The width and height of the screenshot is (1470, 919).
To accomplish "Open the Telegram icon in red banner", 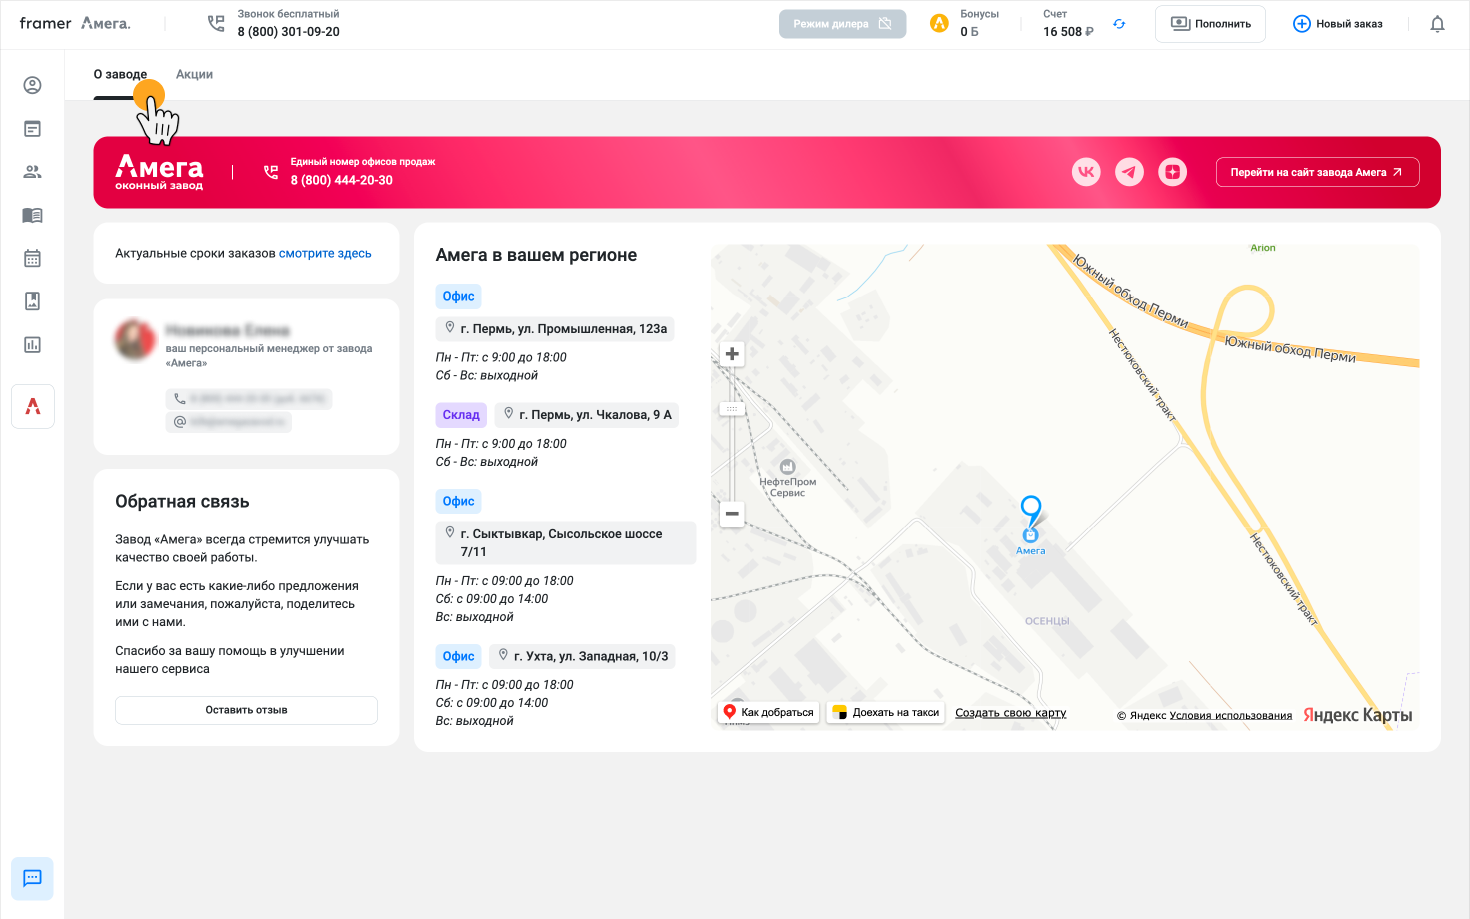I will pyautogui.click(x=1129, y=172).
